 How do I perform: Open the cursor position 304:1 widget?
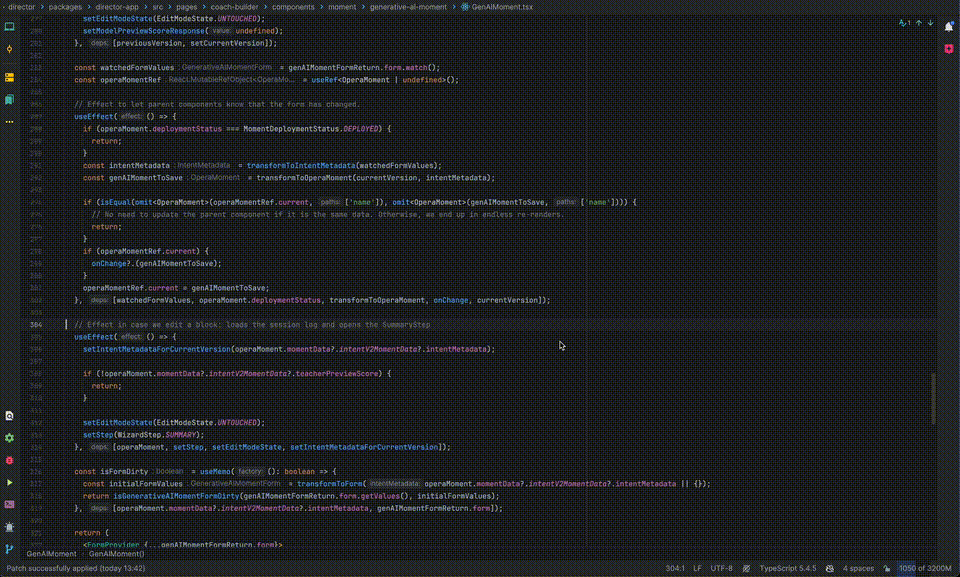675,568
